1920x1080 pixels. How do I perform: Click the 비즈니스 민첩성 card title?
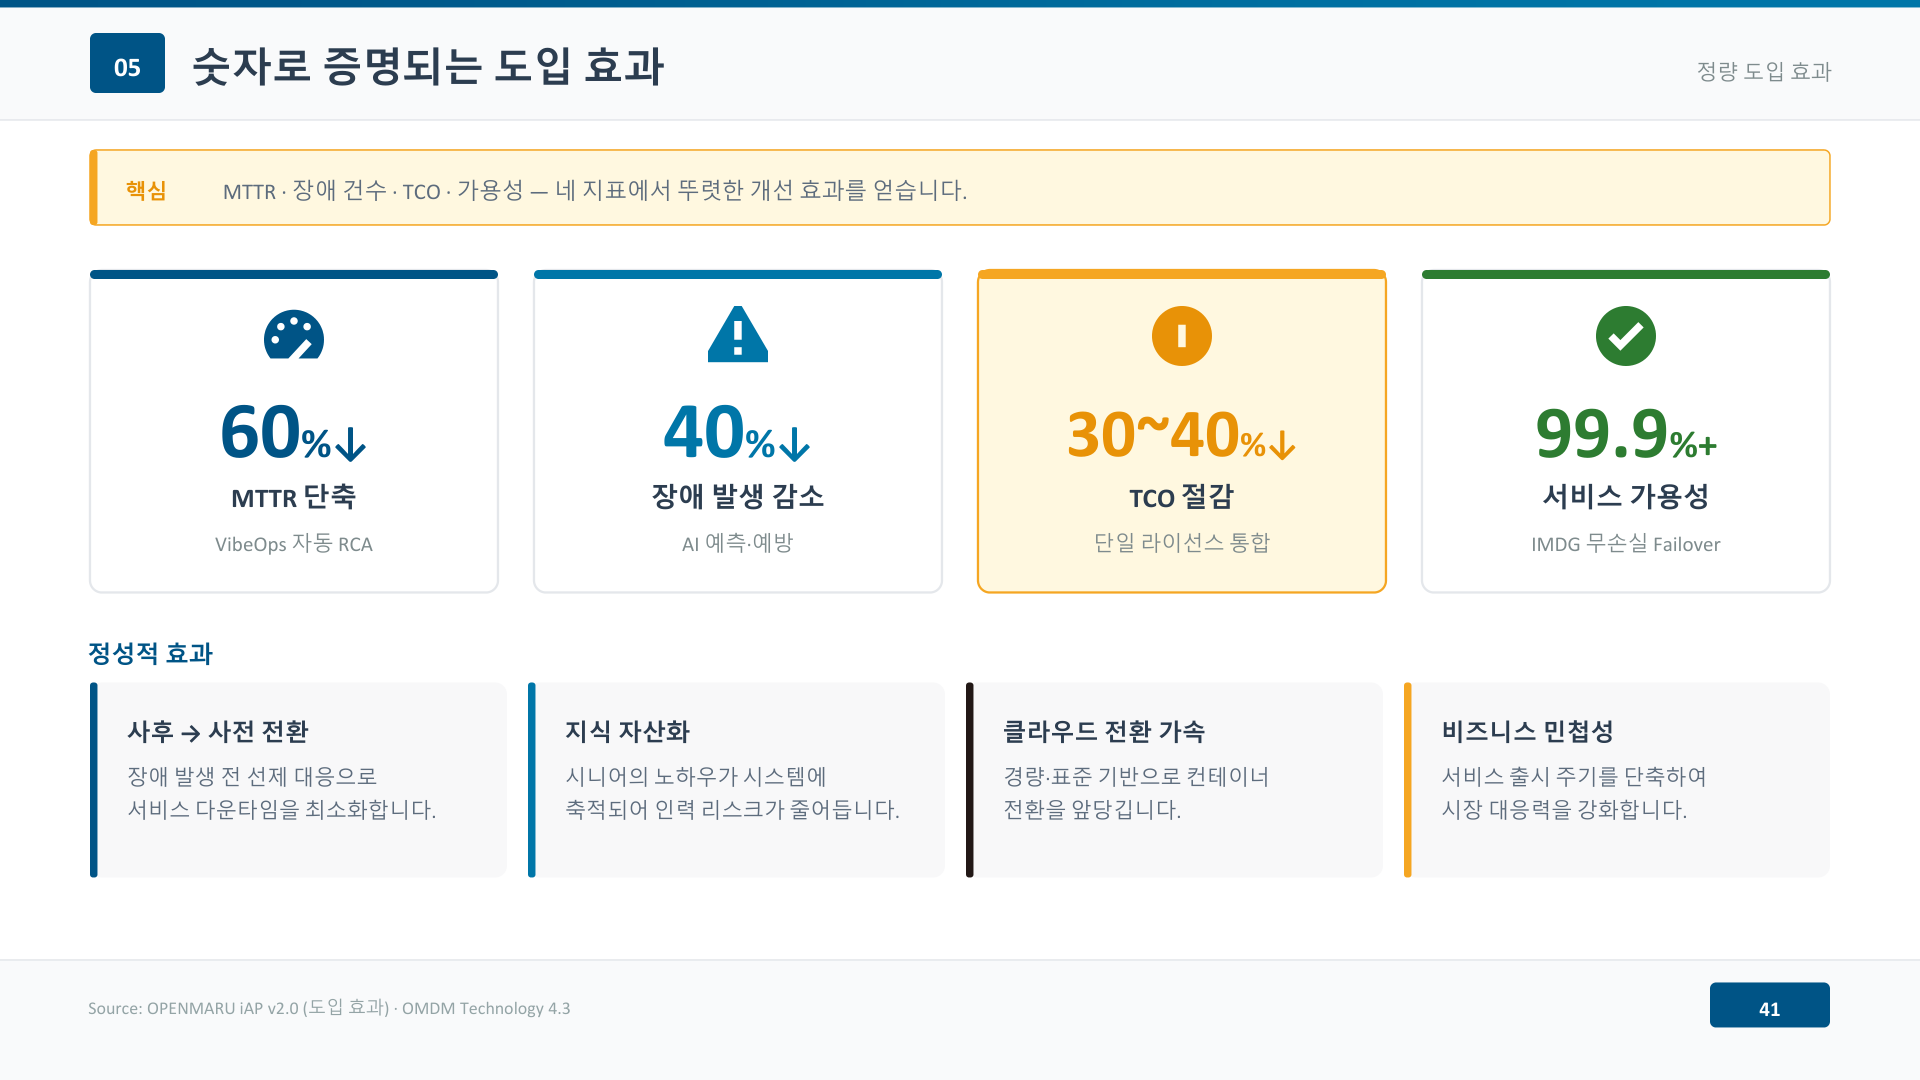1528,732
